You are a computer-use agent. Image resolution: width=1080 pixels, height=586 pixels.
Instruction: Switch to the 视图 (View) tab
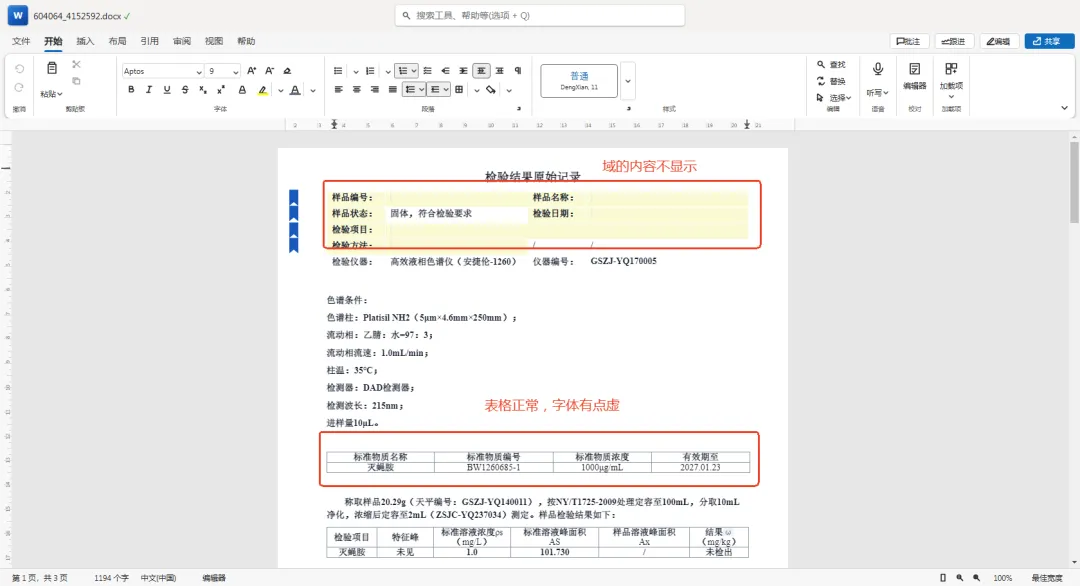click(x=214, y=41)
